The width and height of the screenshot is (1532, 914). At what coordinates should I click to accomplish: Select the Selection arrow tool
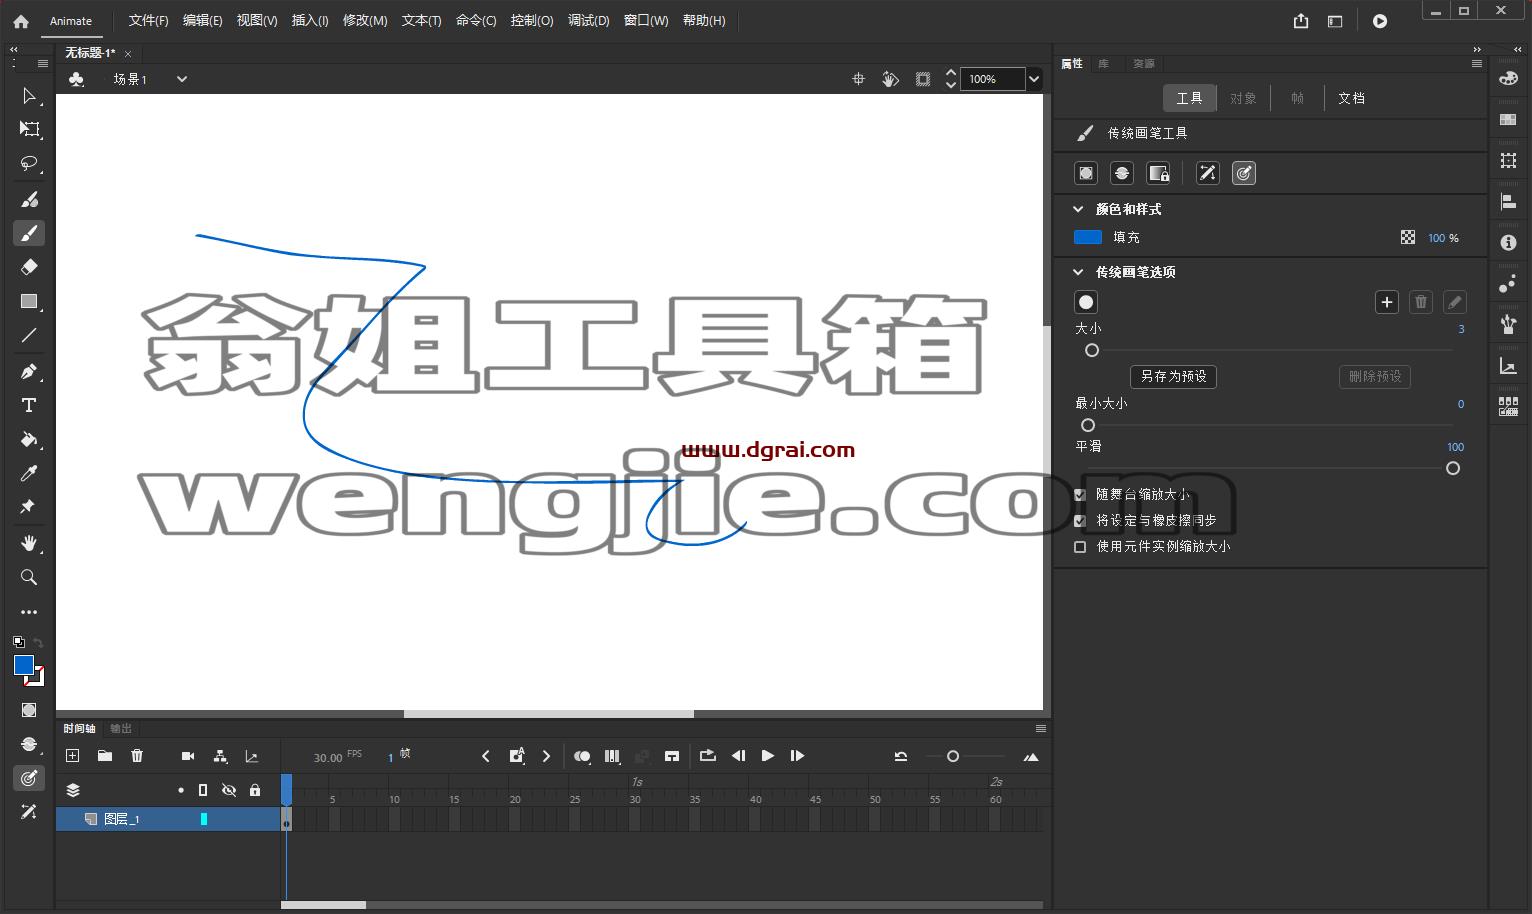[29, 96]
